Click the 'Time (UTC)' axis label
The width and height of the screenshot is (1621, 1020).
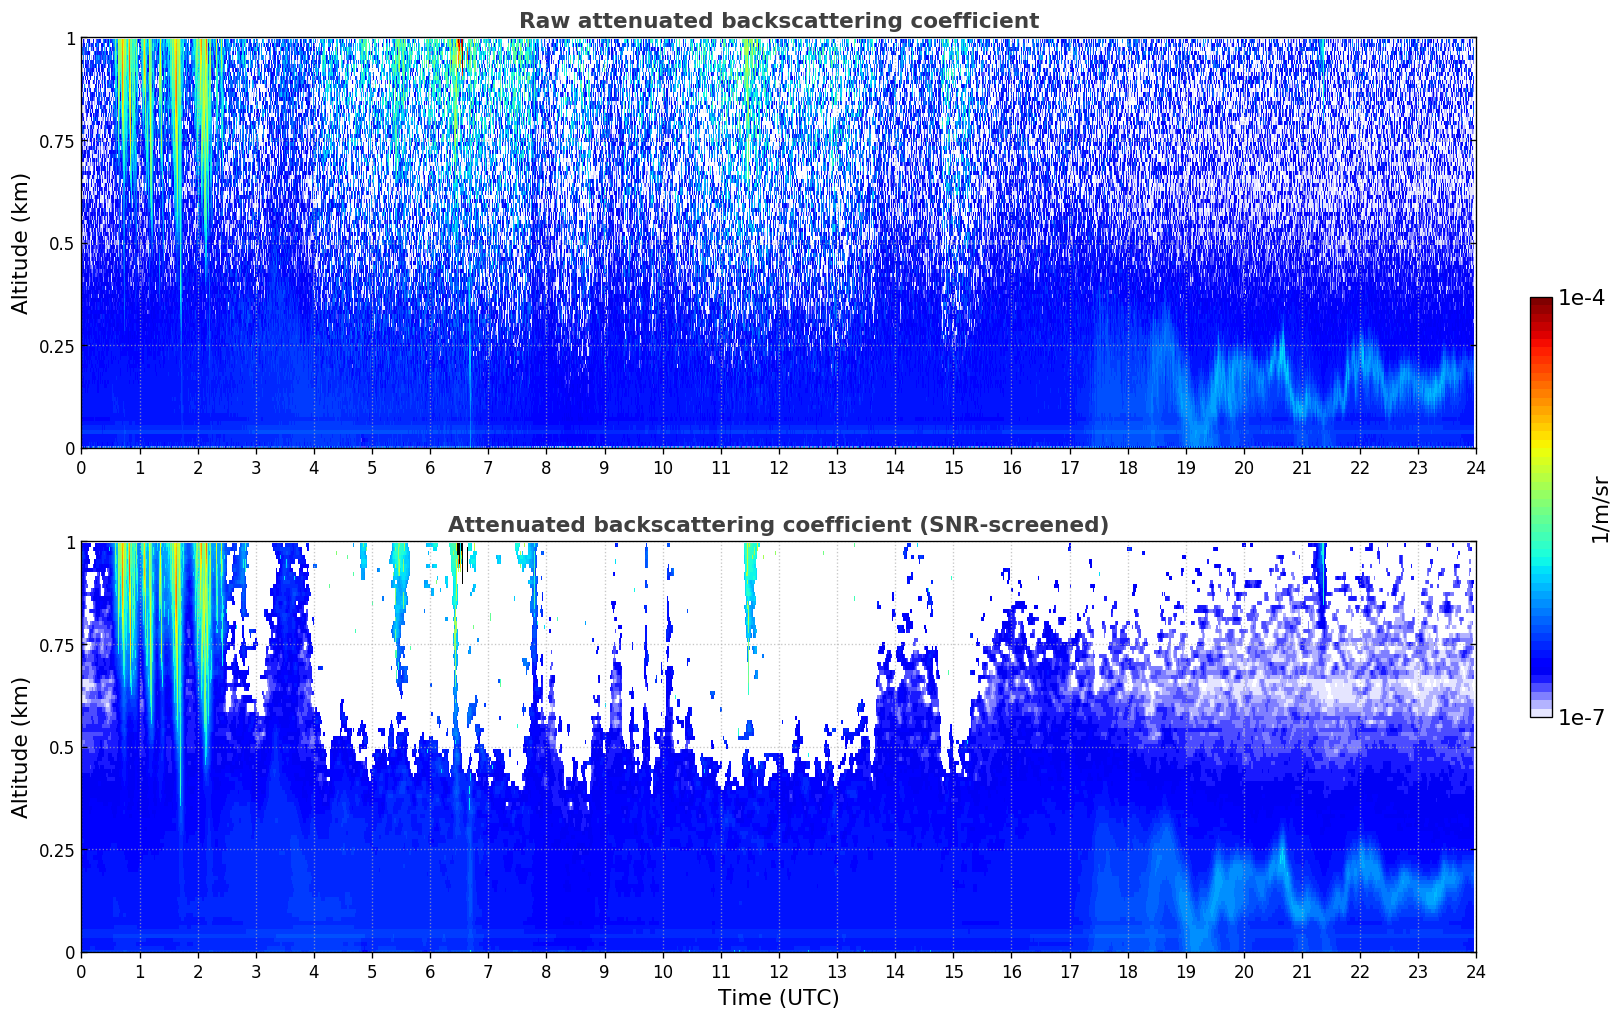778,998
